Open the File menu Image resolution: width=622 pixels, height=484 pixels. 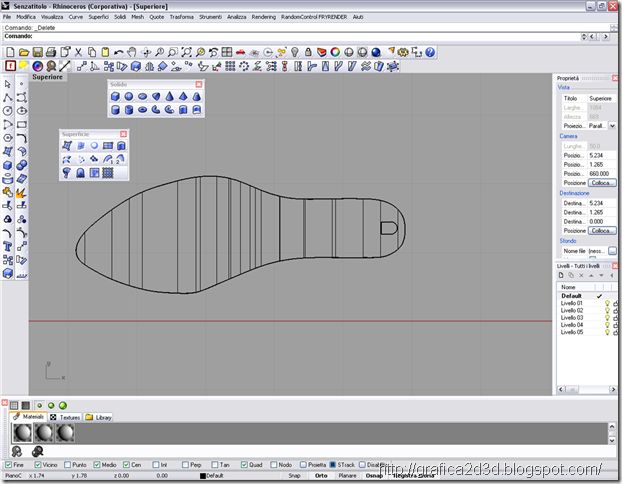click(7, 17)
